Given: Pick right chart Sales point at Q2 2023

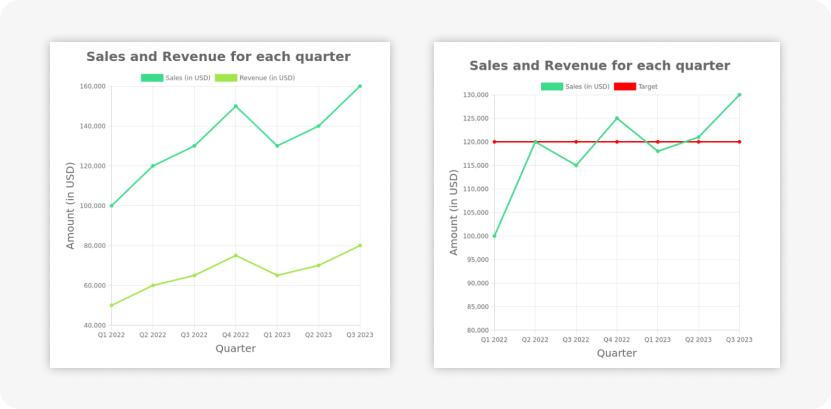Looking at the screenshot, I should point(699,137).
